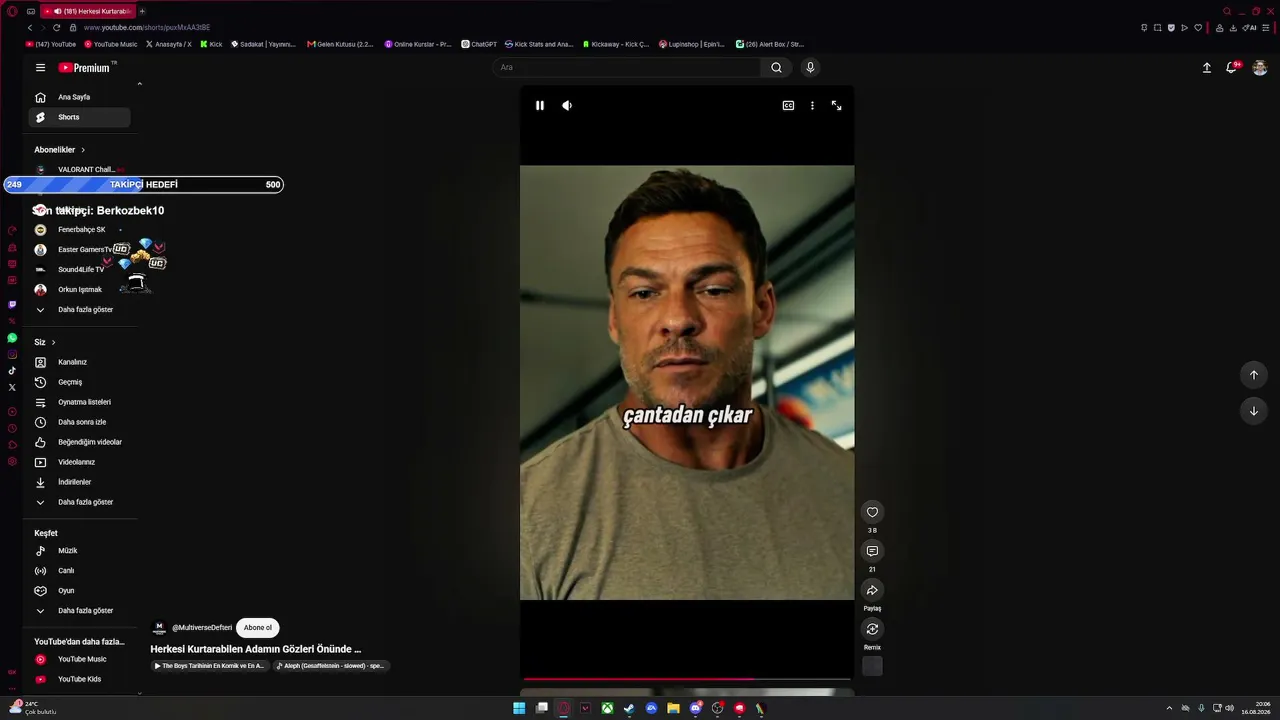Open Kanalınız in the sidebar
1280x720 pixels.
80,362
